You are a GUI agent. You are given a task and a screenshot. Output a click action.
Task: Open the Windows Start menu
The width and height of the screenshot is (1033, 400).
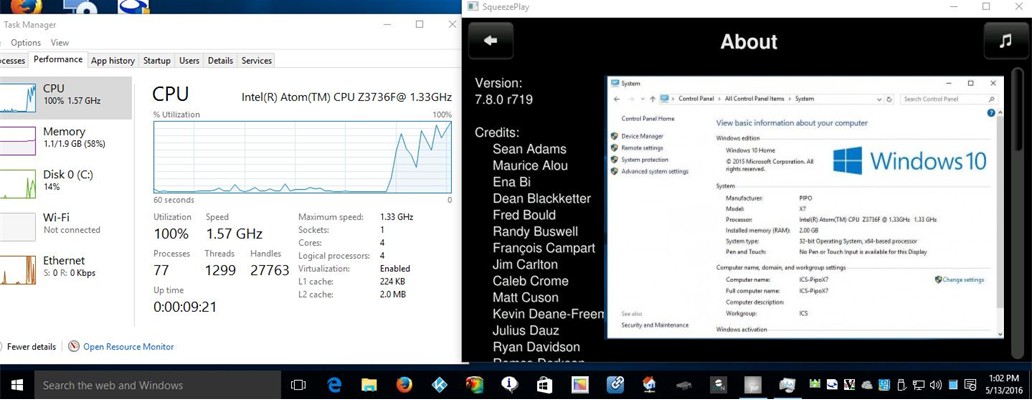17,385
